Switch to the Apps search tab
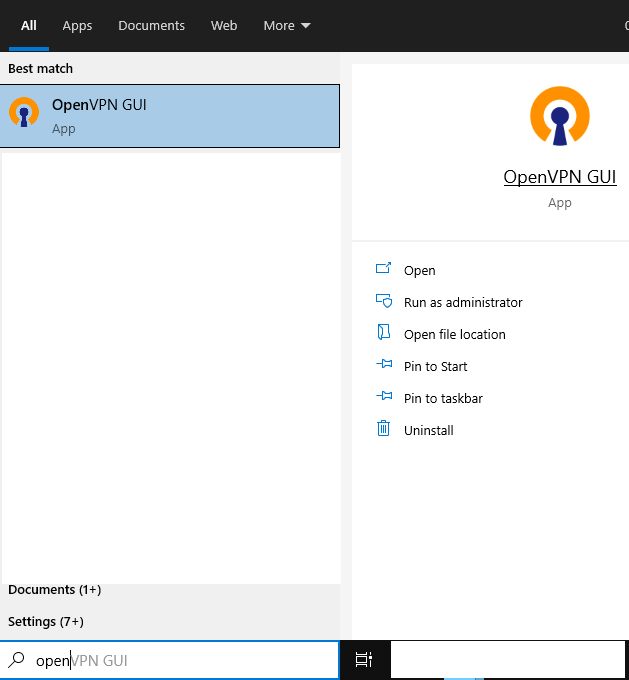The image size is (629, 680). pyautogui.click(x=77, y=26)
